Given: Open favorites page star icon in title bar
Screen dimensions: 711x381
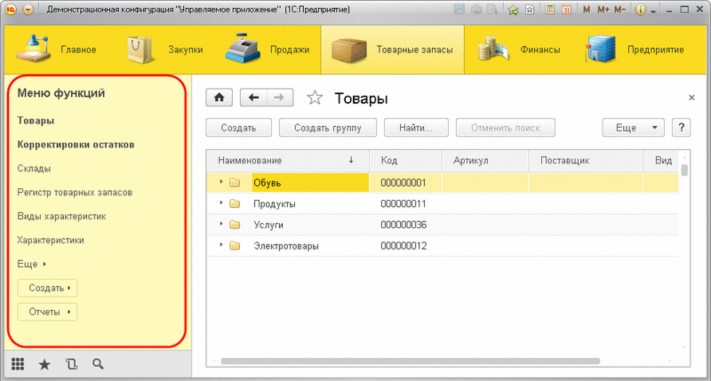Looking at the screenshot, I should pyautogui.click(x=529, y=10).
